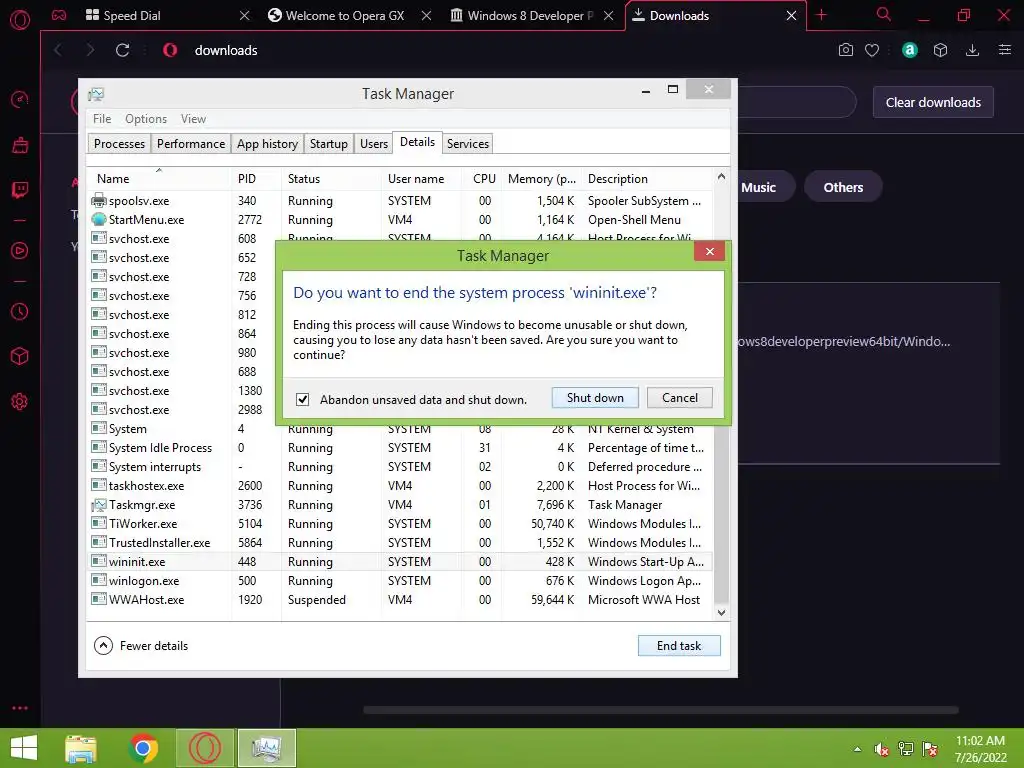The image size is (1024, 768).
Task: Open the GX Corner controller icon
Action: pyautogui.click(x=59, y=15)
